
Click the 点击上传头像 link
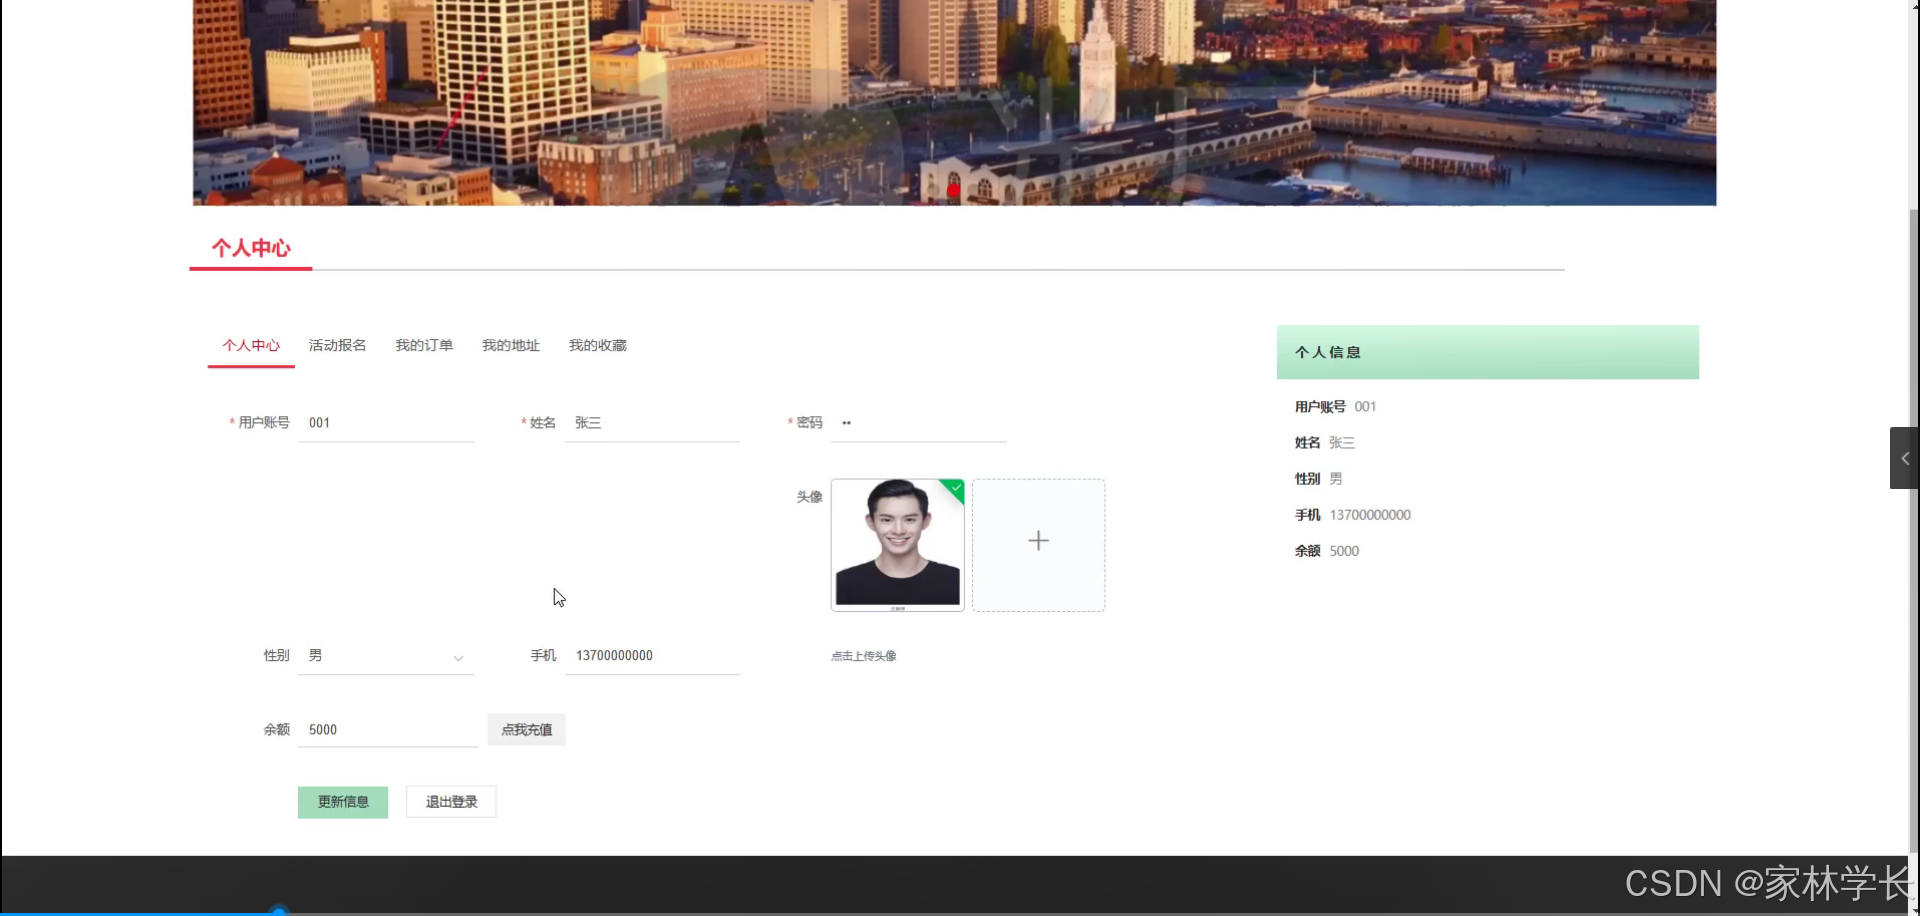[x=862, y=656]
